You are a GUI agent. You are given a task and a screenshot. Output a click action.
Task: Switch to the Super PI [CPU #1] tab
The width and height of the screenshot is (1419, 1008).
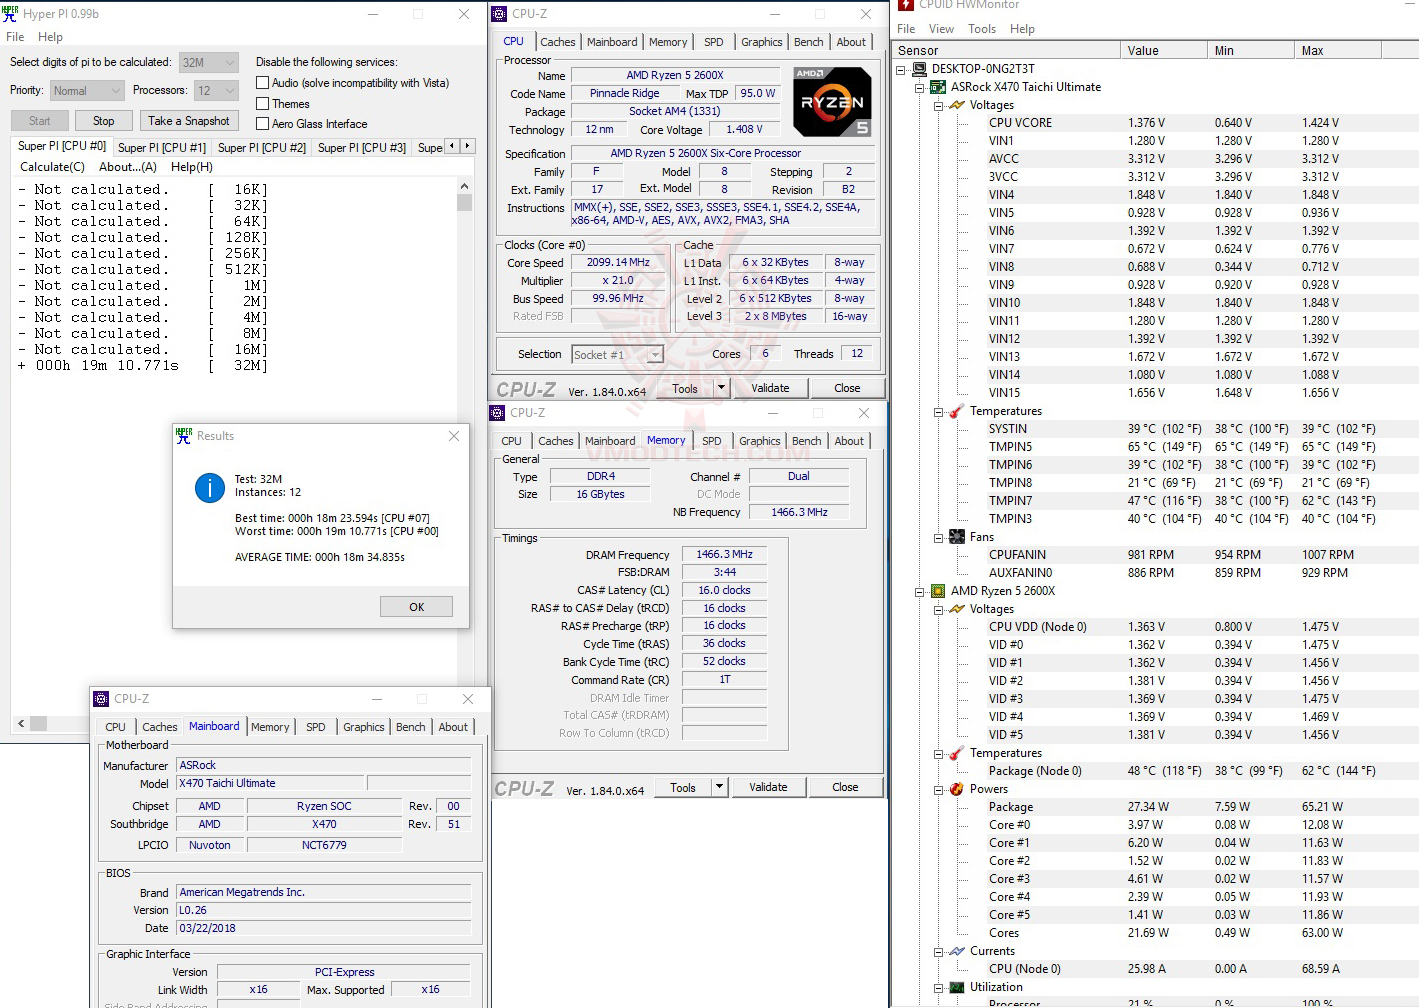tap(162, 148)
